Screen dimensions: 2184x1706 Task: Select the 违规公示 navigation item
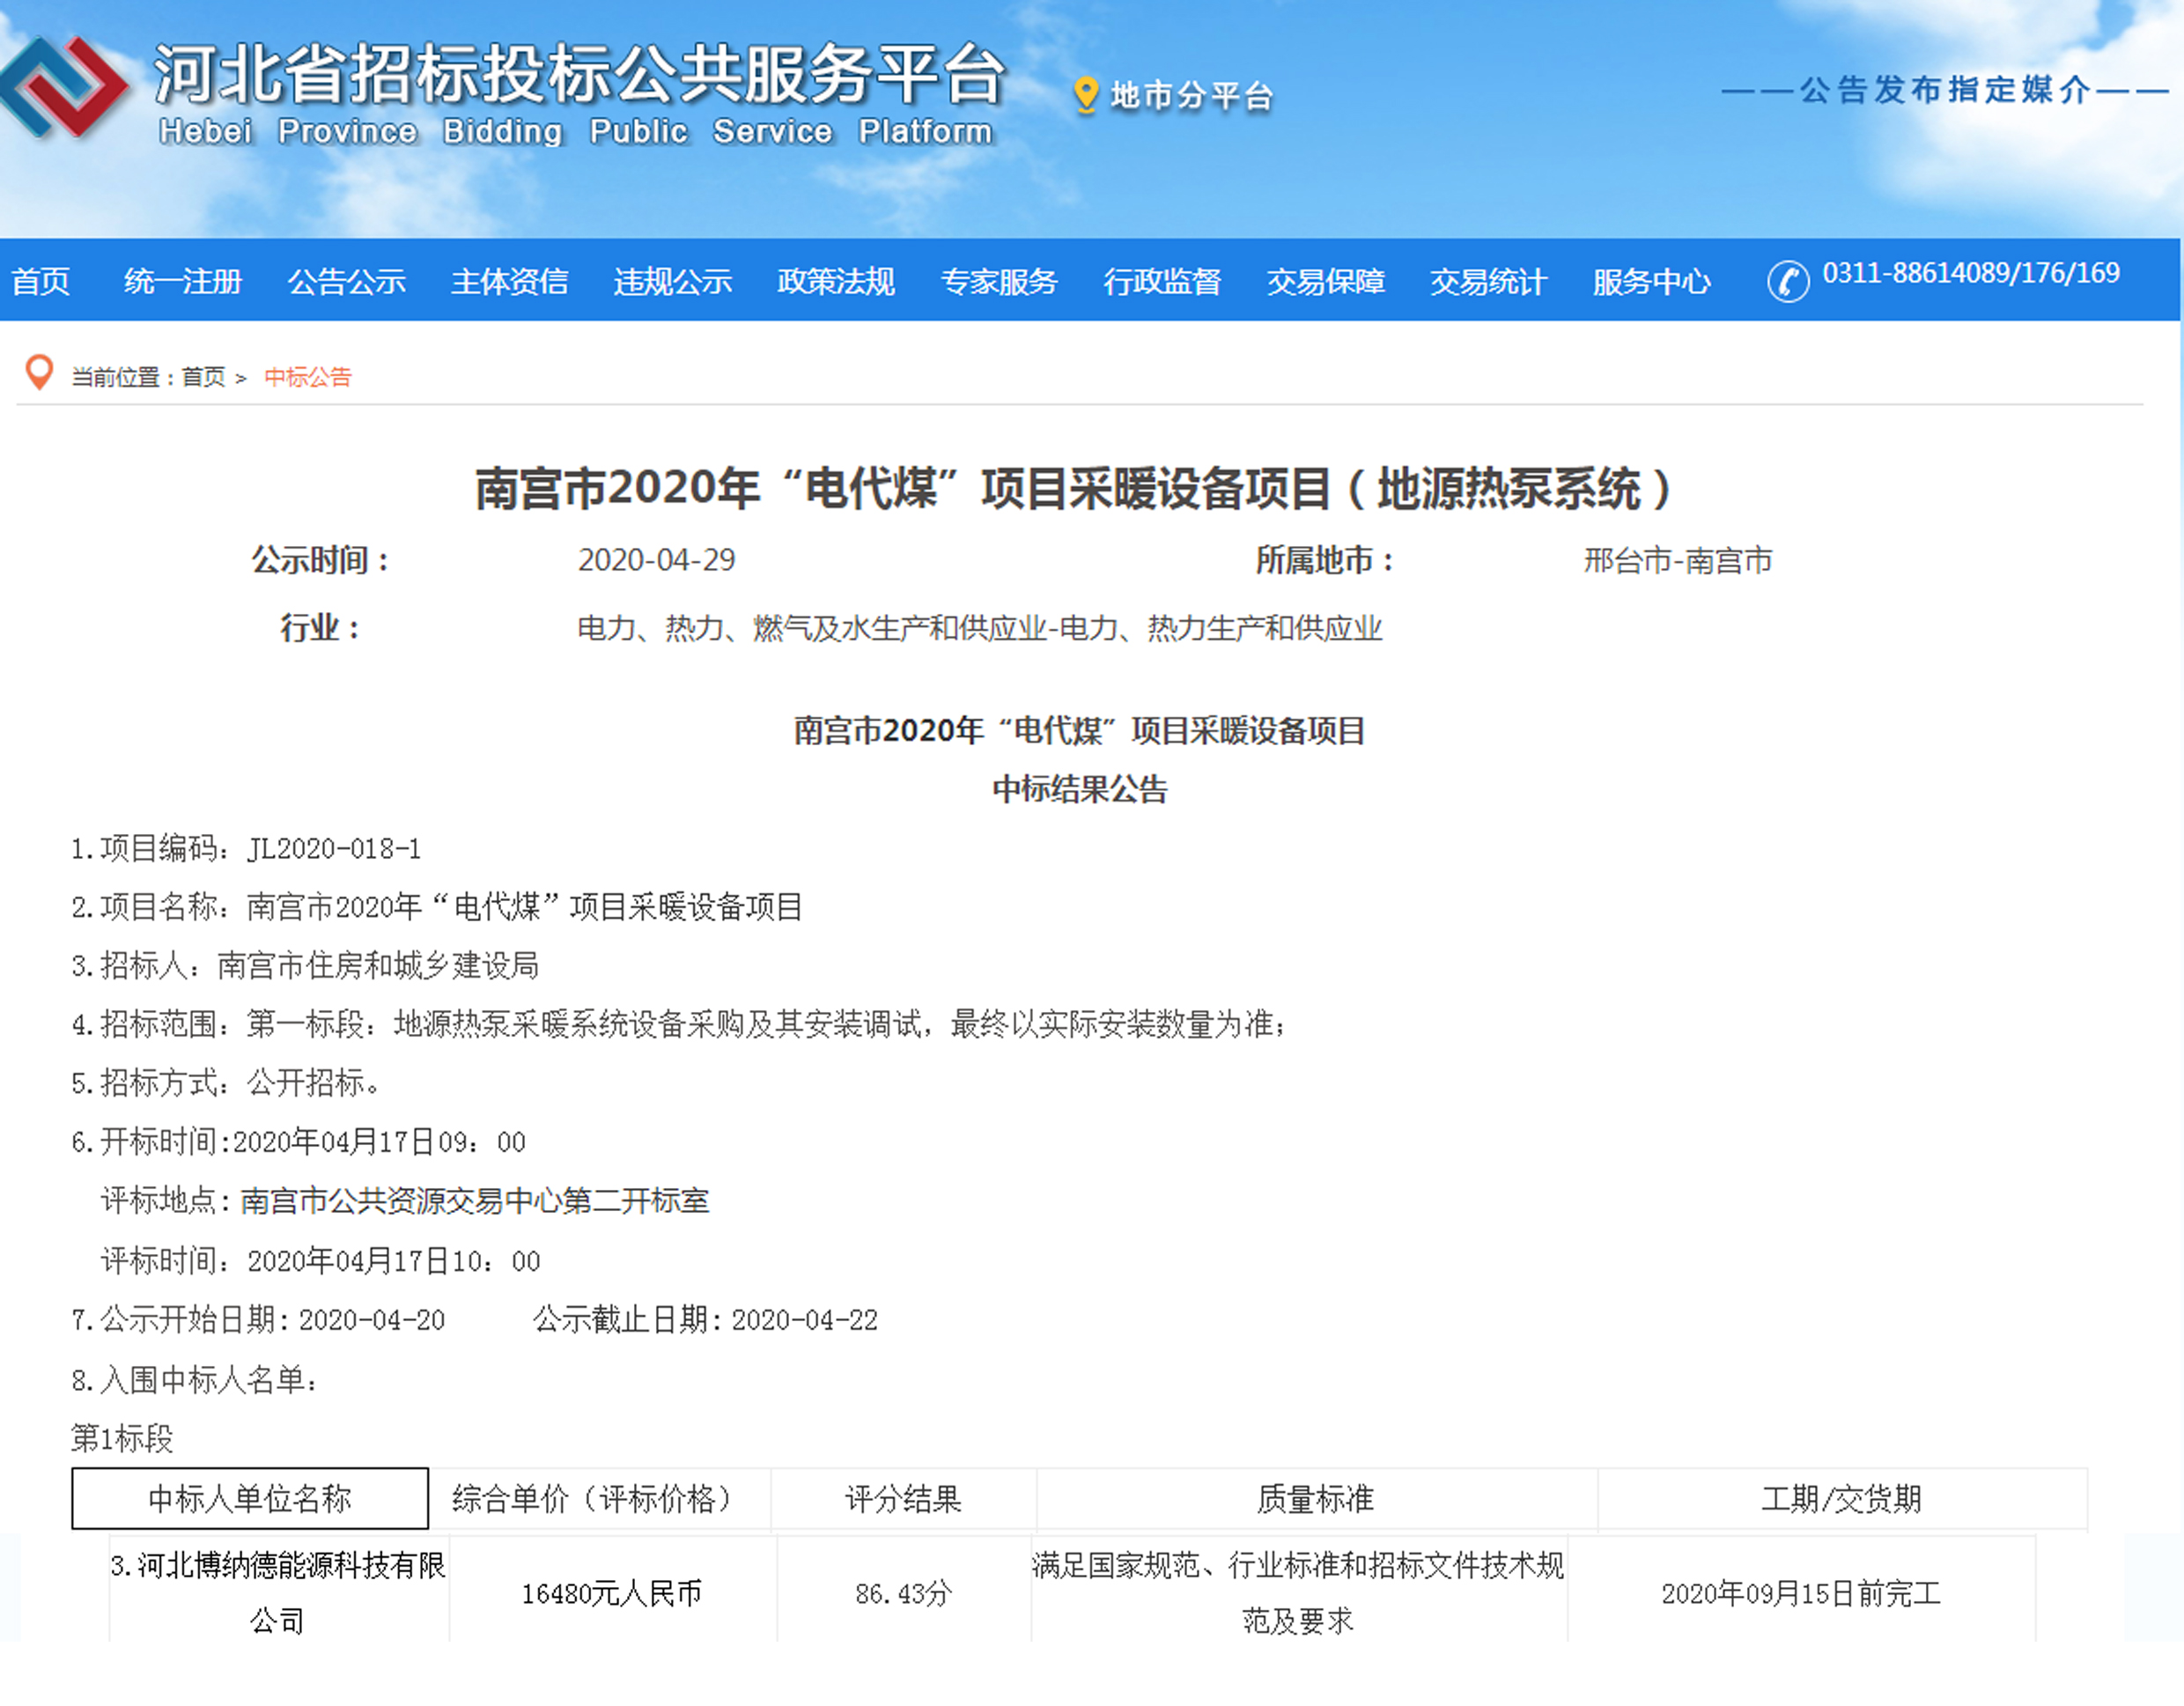coord(673,281)
